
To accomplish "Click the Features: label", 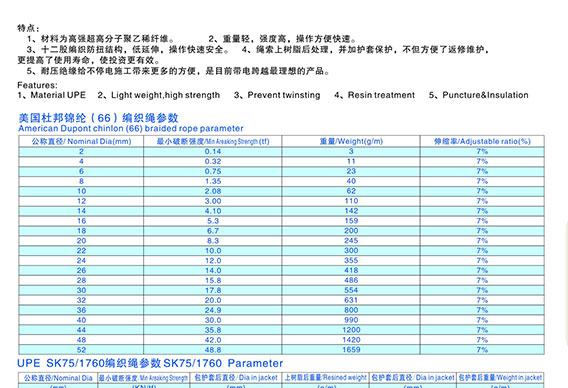I will pos(37,85).
